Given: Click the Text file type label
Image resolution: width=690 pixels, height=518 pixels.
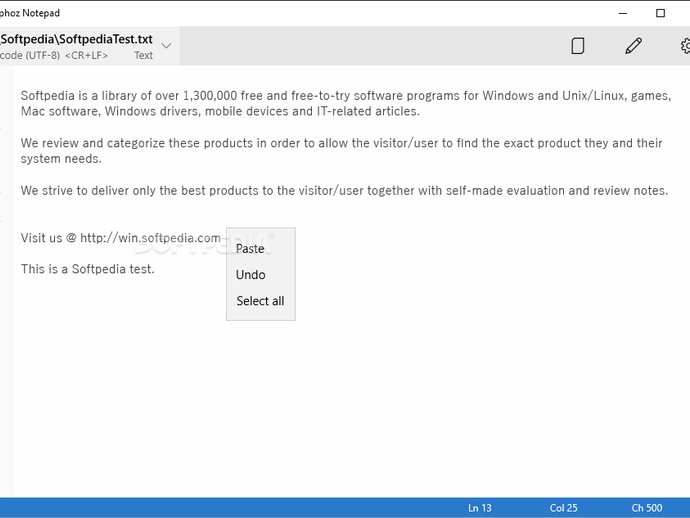Looking at the screenshot, I should tap(143, 55).
